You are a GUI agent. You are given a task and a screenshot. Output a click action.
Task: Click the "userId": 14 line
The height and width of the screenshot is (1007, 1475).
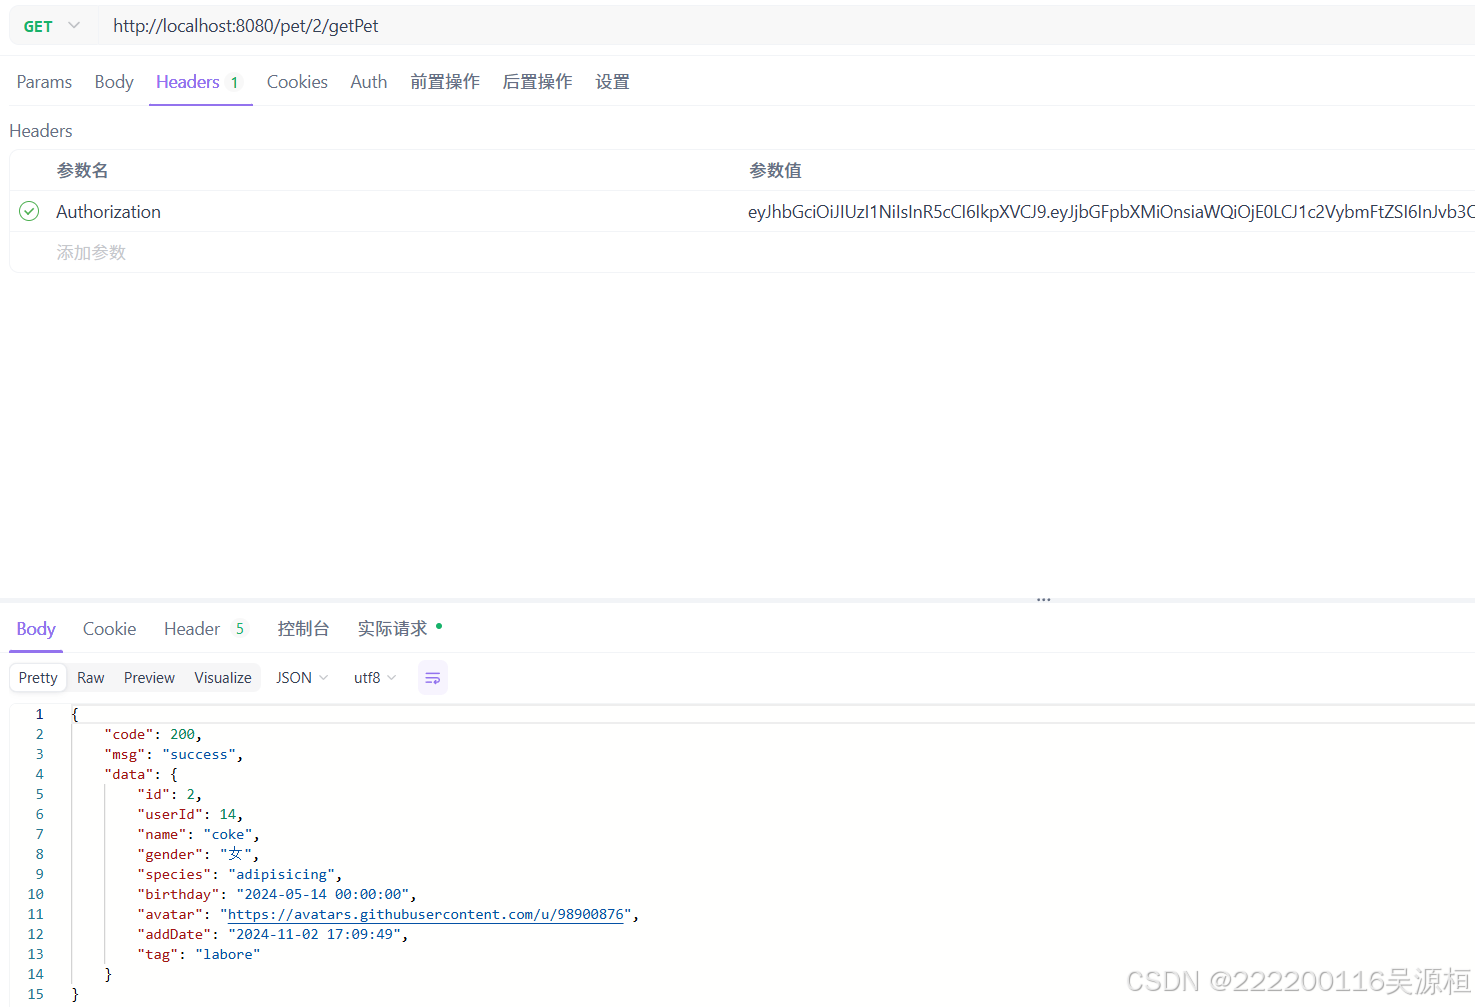pos(190,815)
